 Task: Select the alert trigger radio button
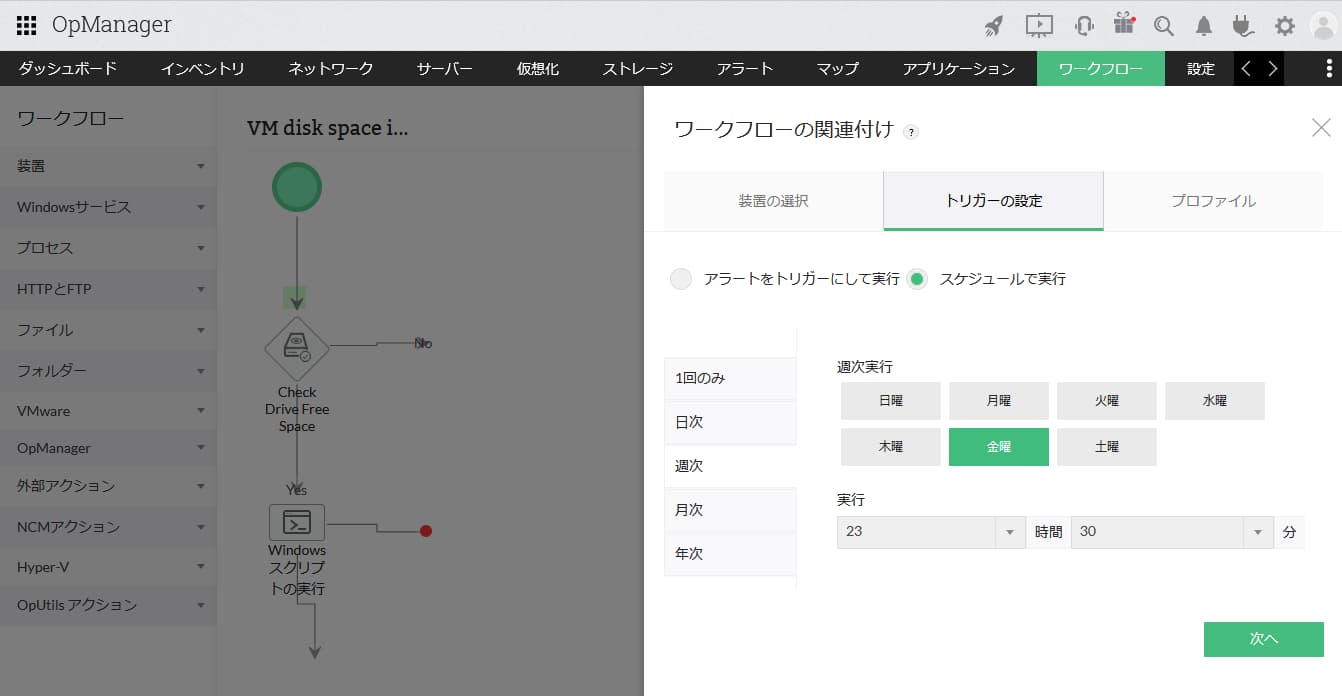coord(681,279)
